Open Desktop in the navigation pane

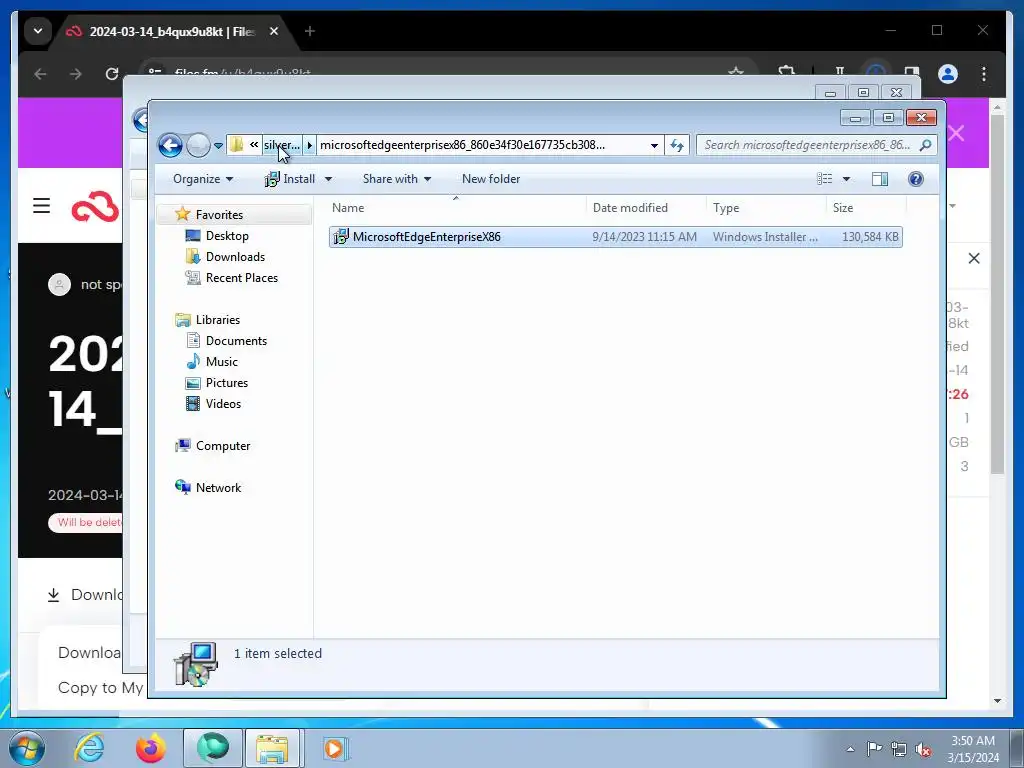(227, 236)
